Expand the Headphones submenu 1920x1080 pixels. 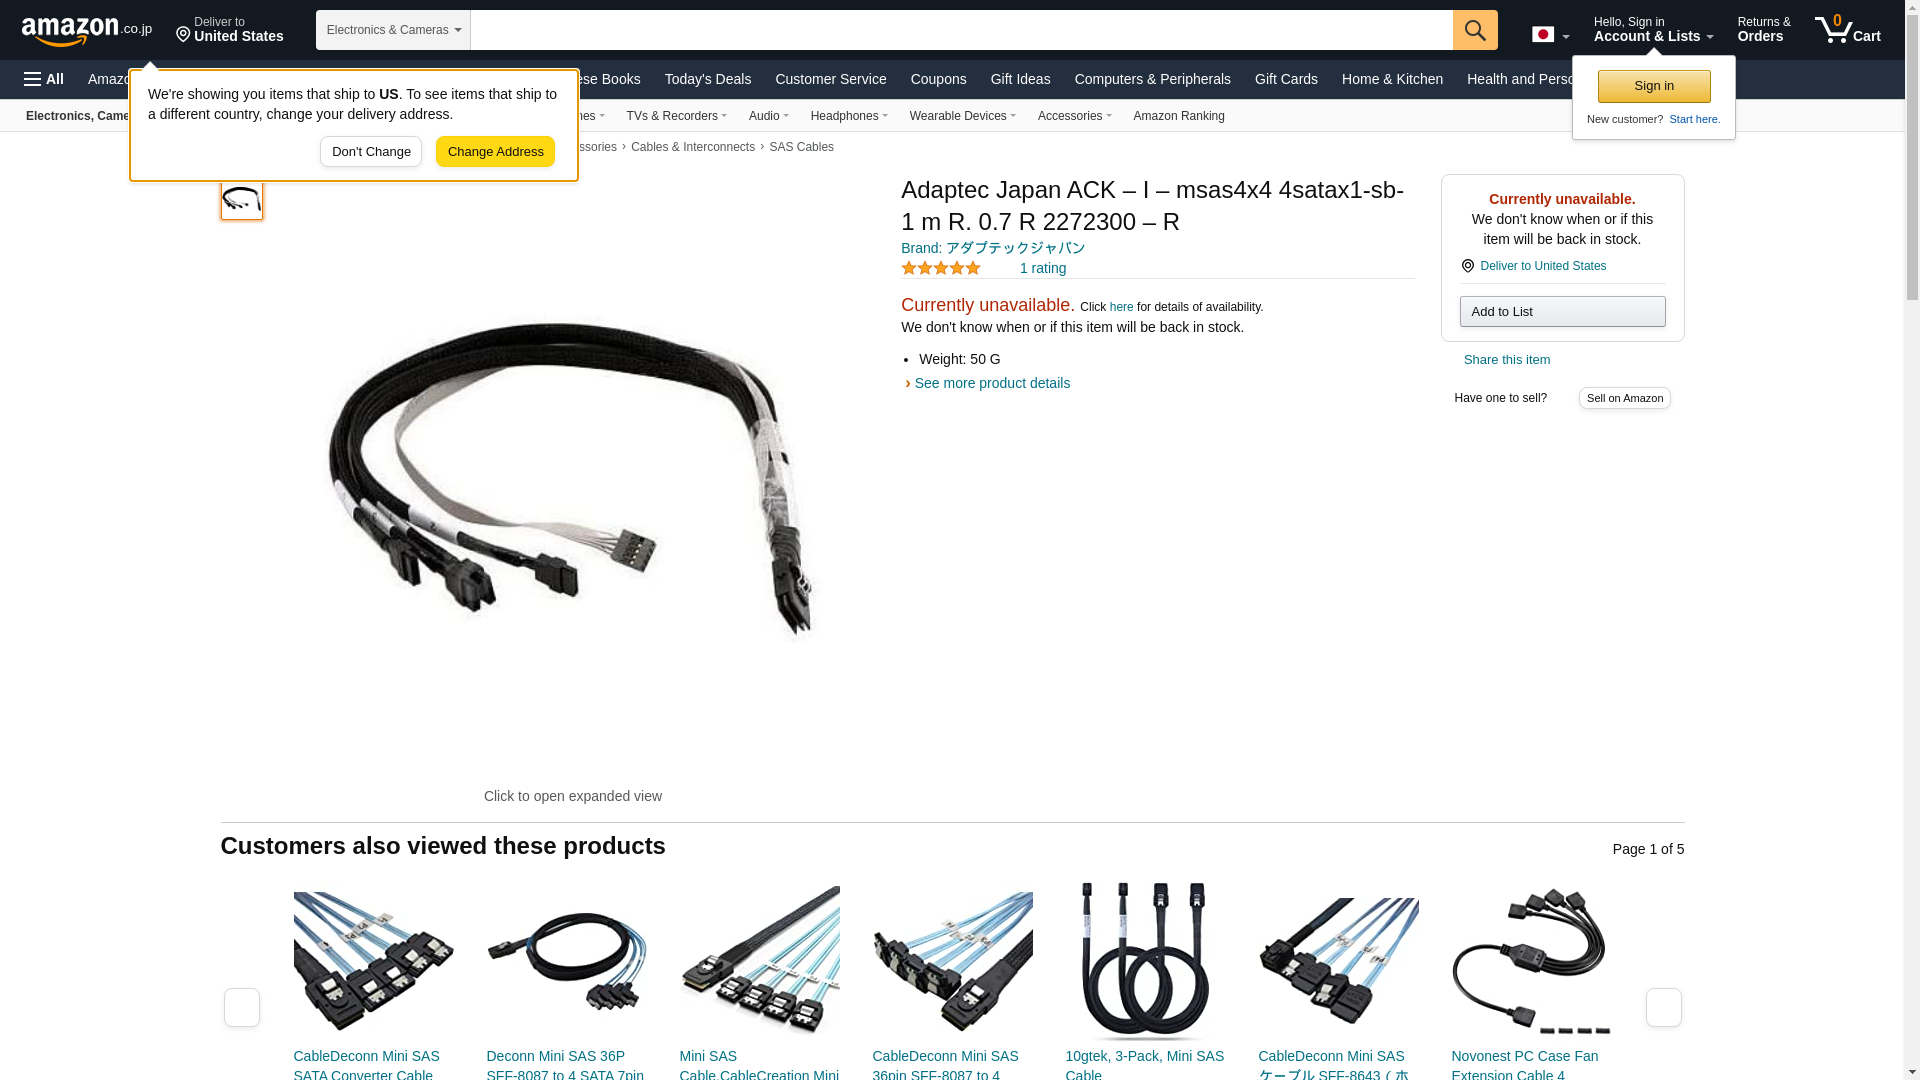click(849, 116)
